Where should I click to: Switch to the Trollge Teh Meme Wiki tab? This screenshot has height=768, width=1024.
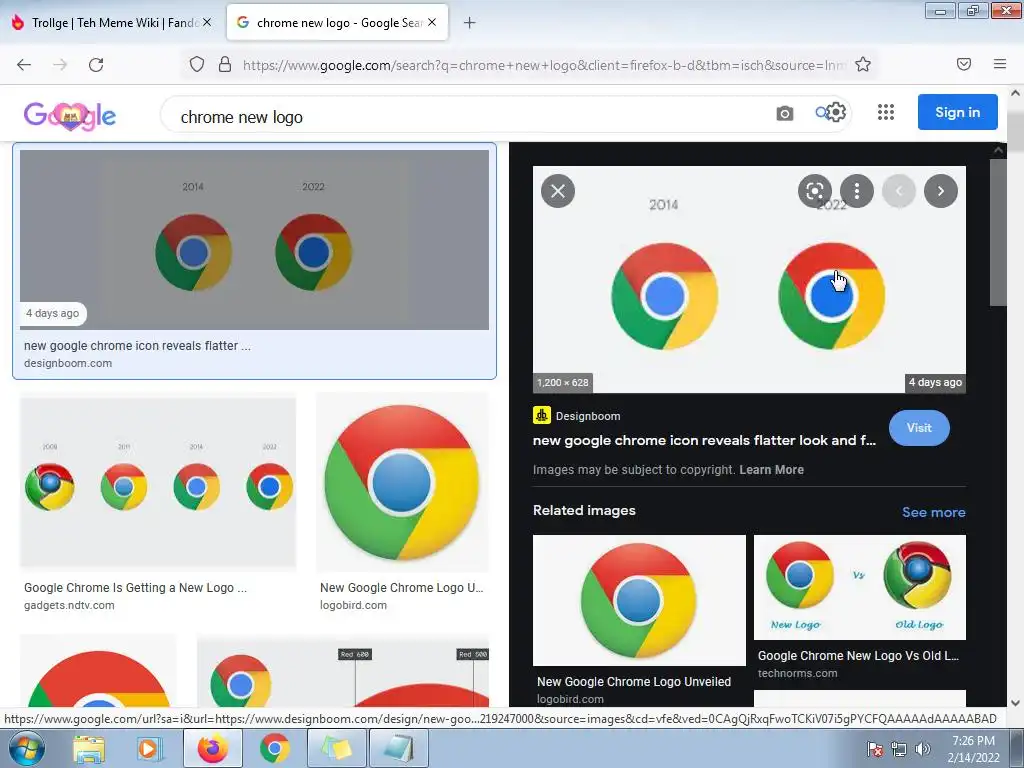pyautogui.click(x=111, y=23)
